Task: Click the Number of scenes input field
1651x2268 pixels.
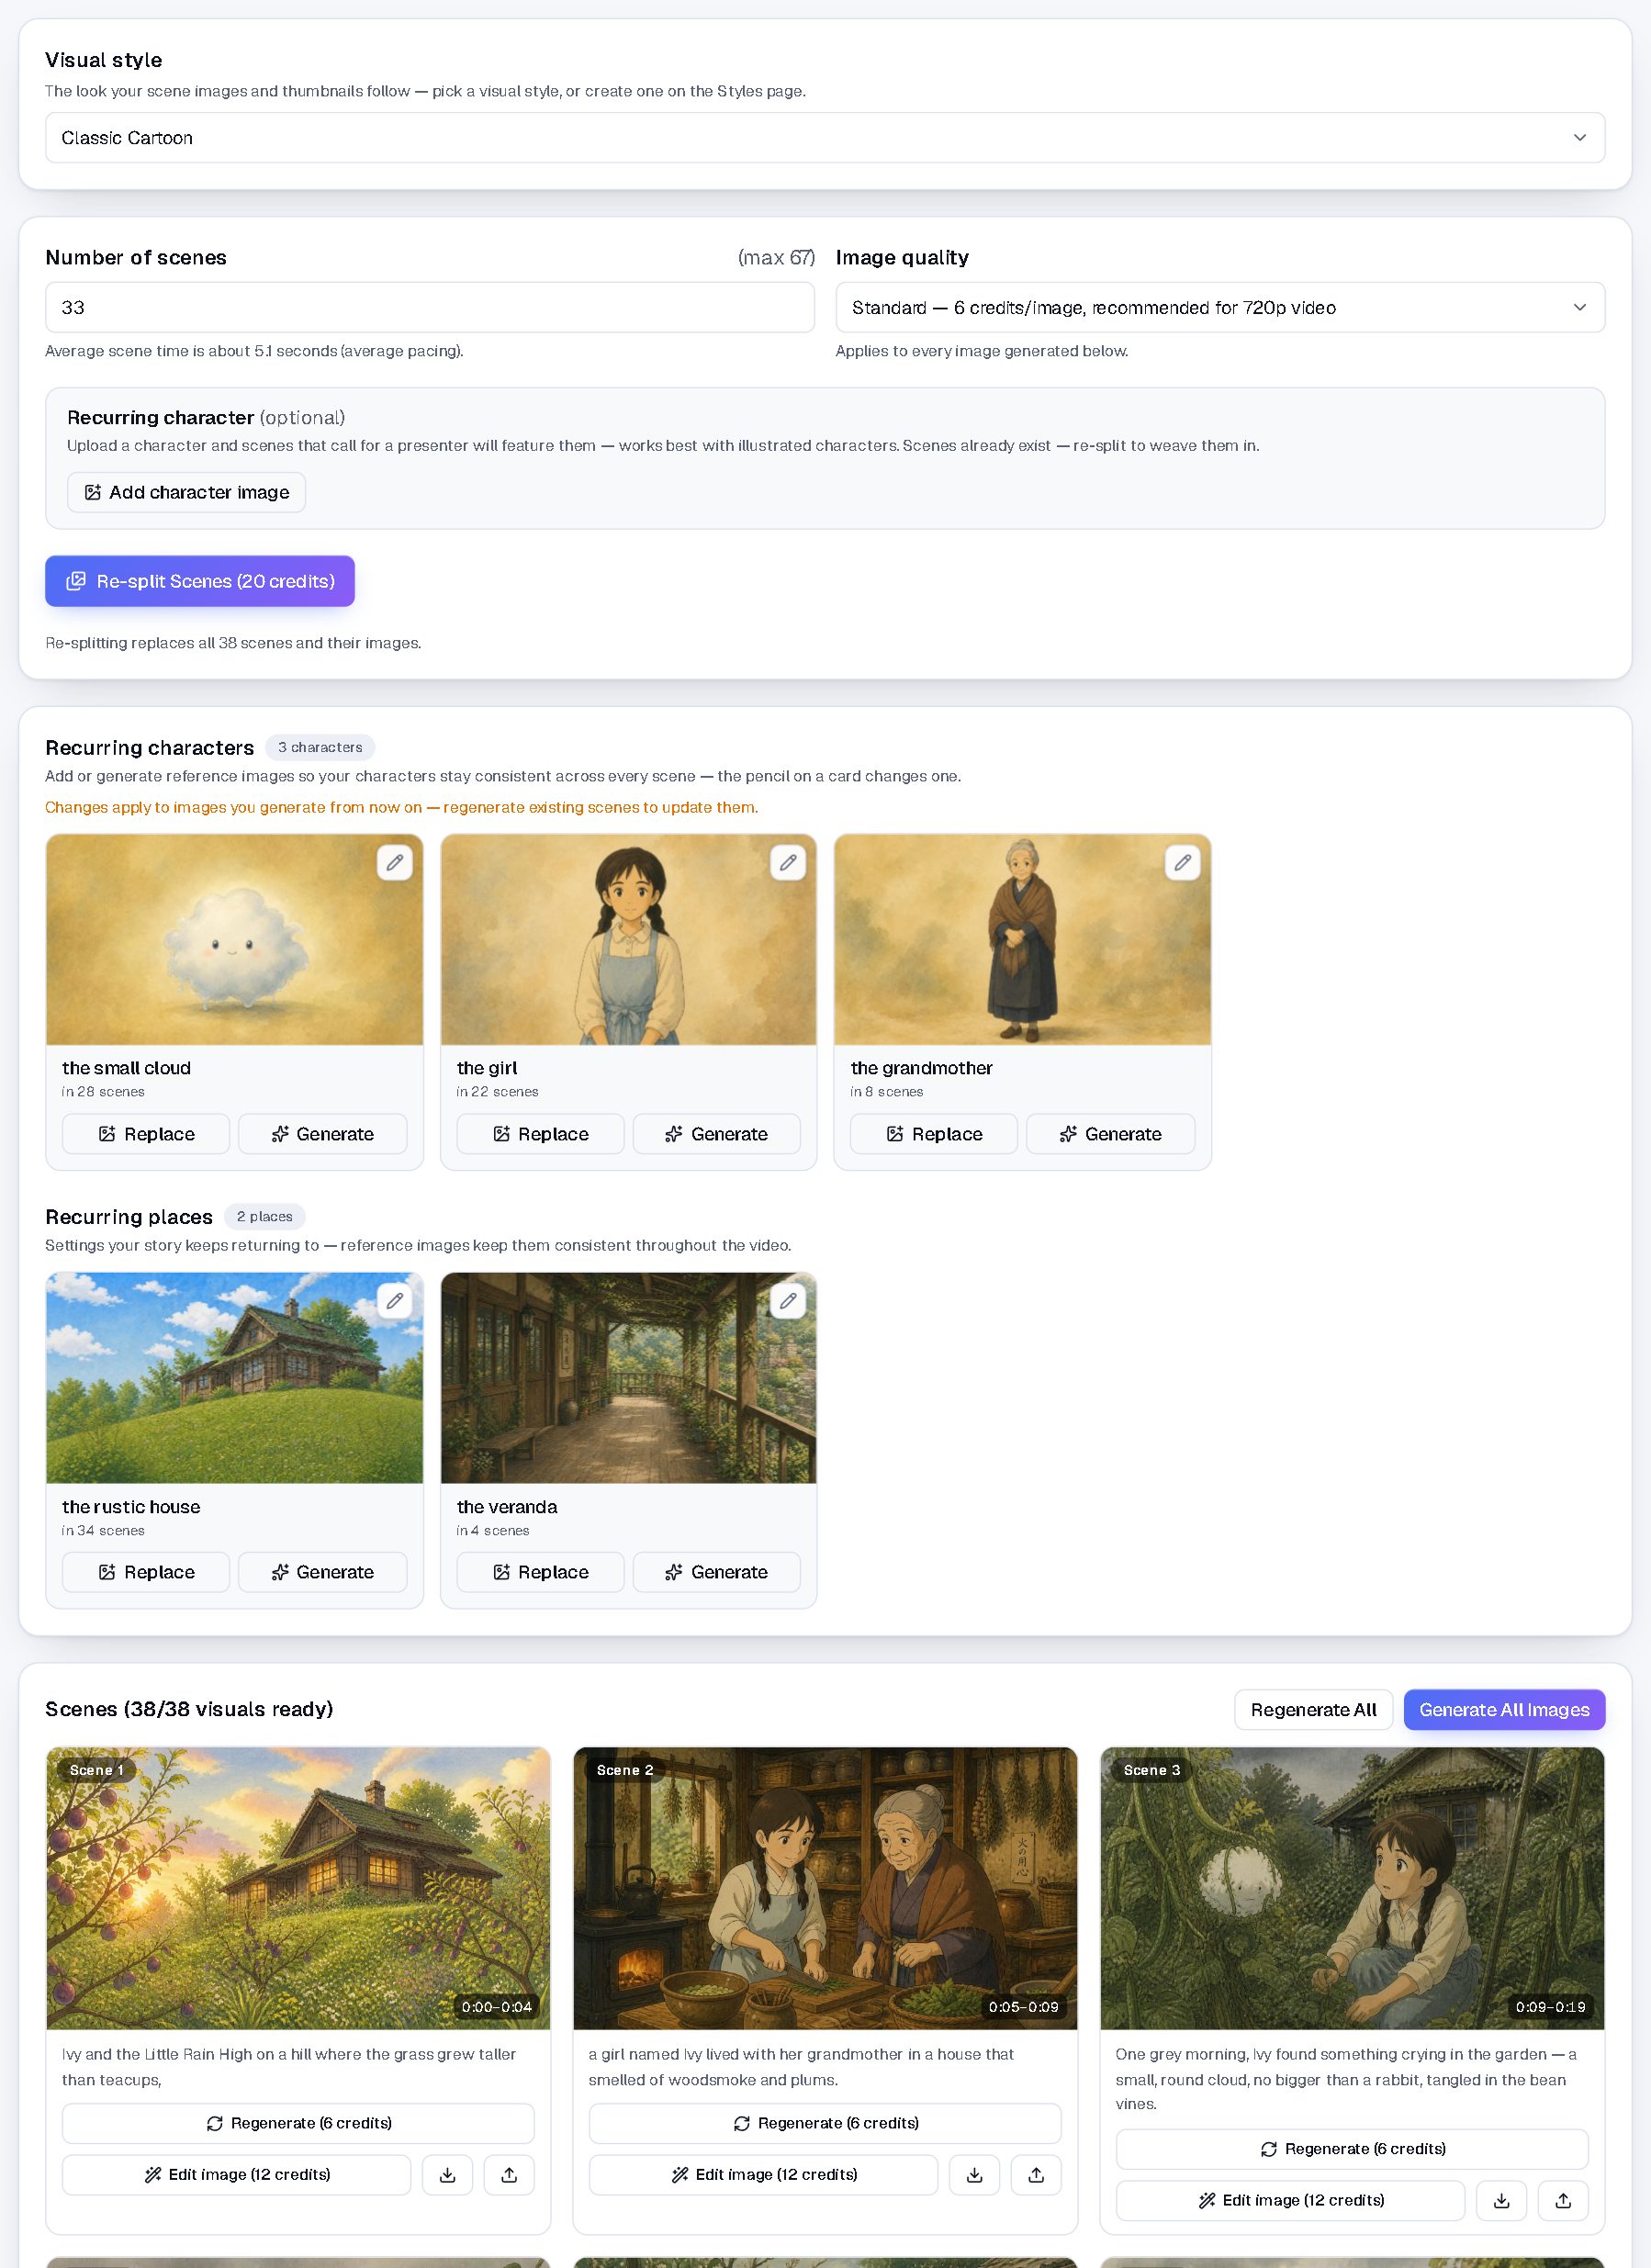Action: pyautogui.click(x=430, y=307)
